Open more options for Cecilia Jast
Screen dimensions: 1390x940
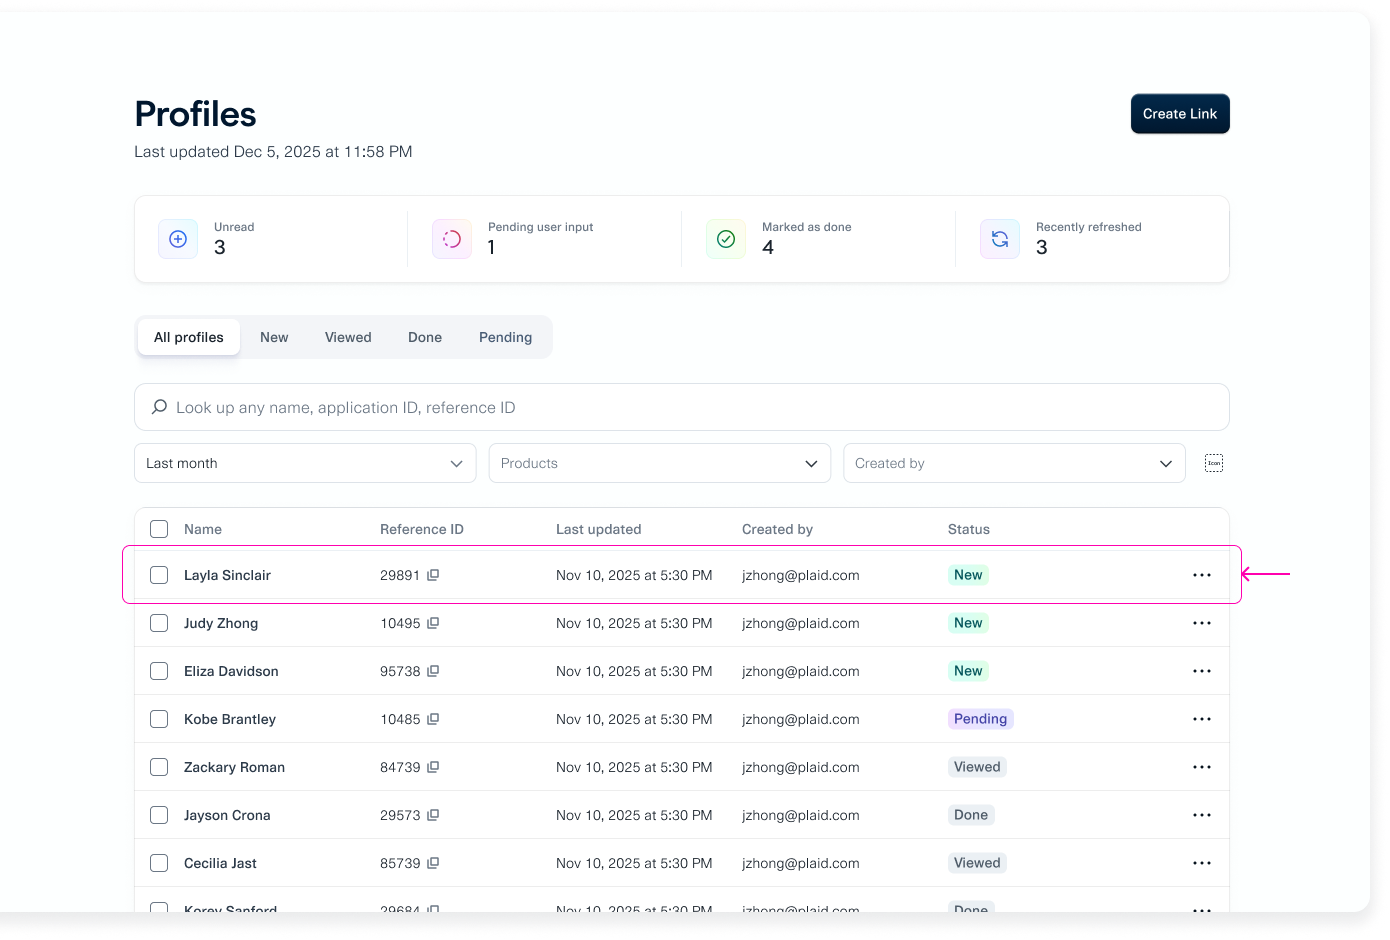[x=1202, y=863]
